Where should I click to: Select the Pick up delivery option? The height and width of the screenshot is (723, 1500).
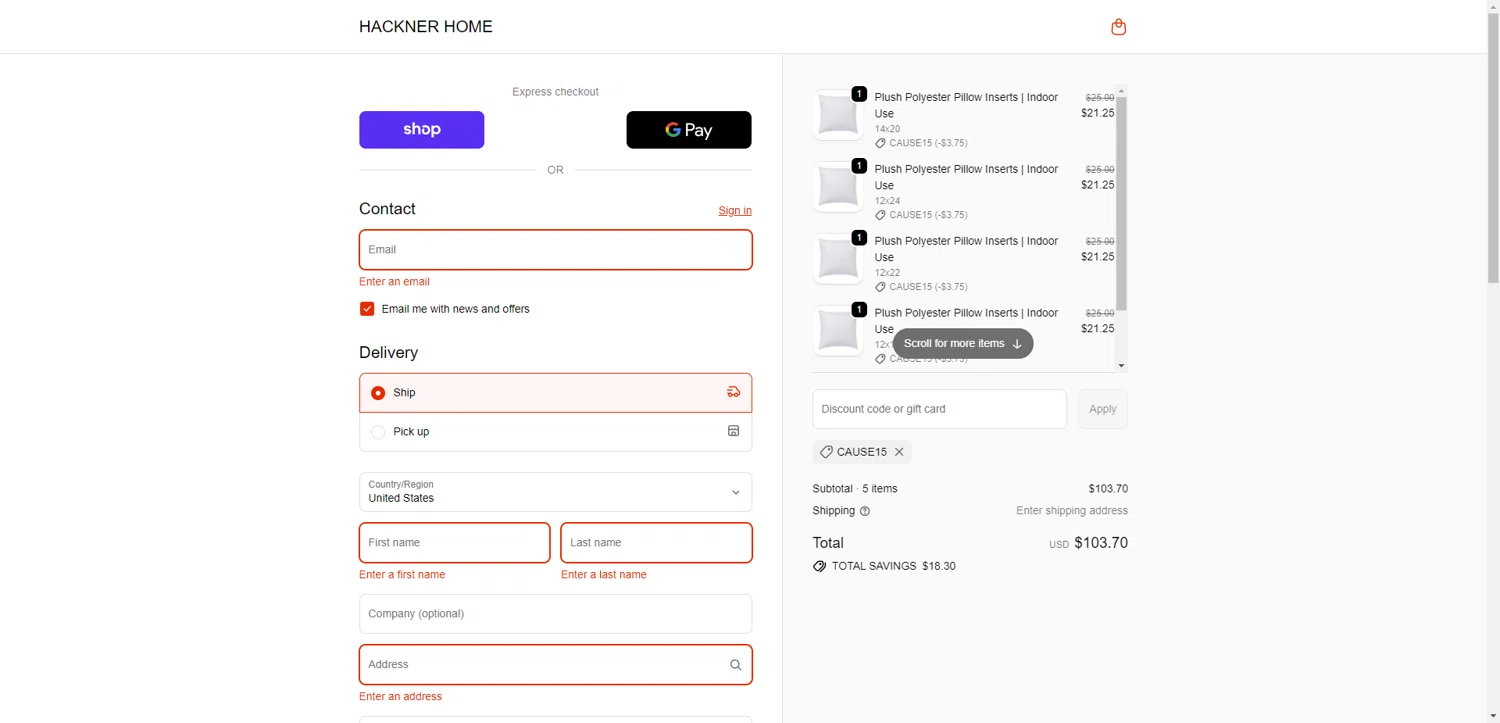point(555,432)
